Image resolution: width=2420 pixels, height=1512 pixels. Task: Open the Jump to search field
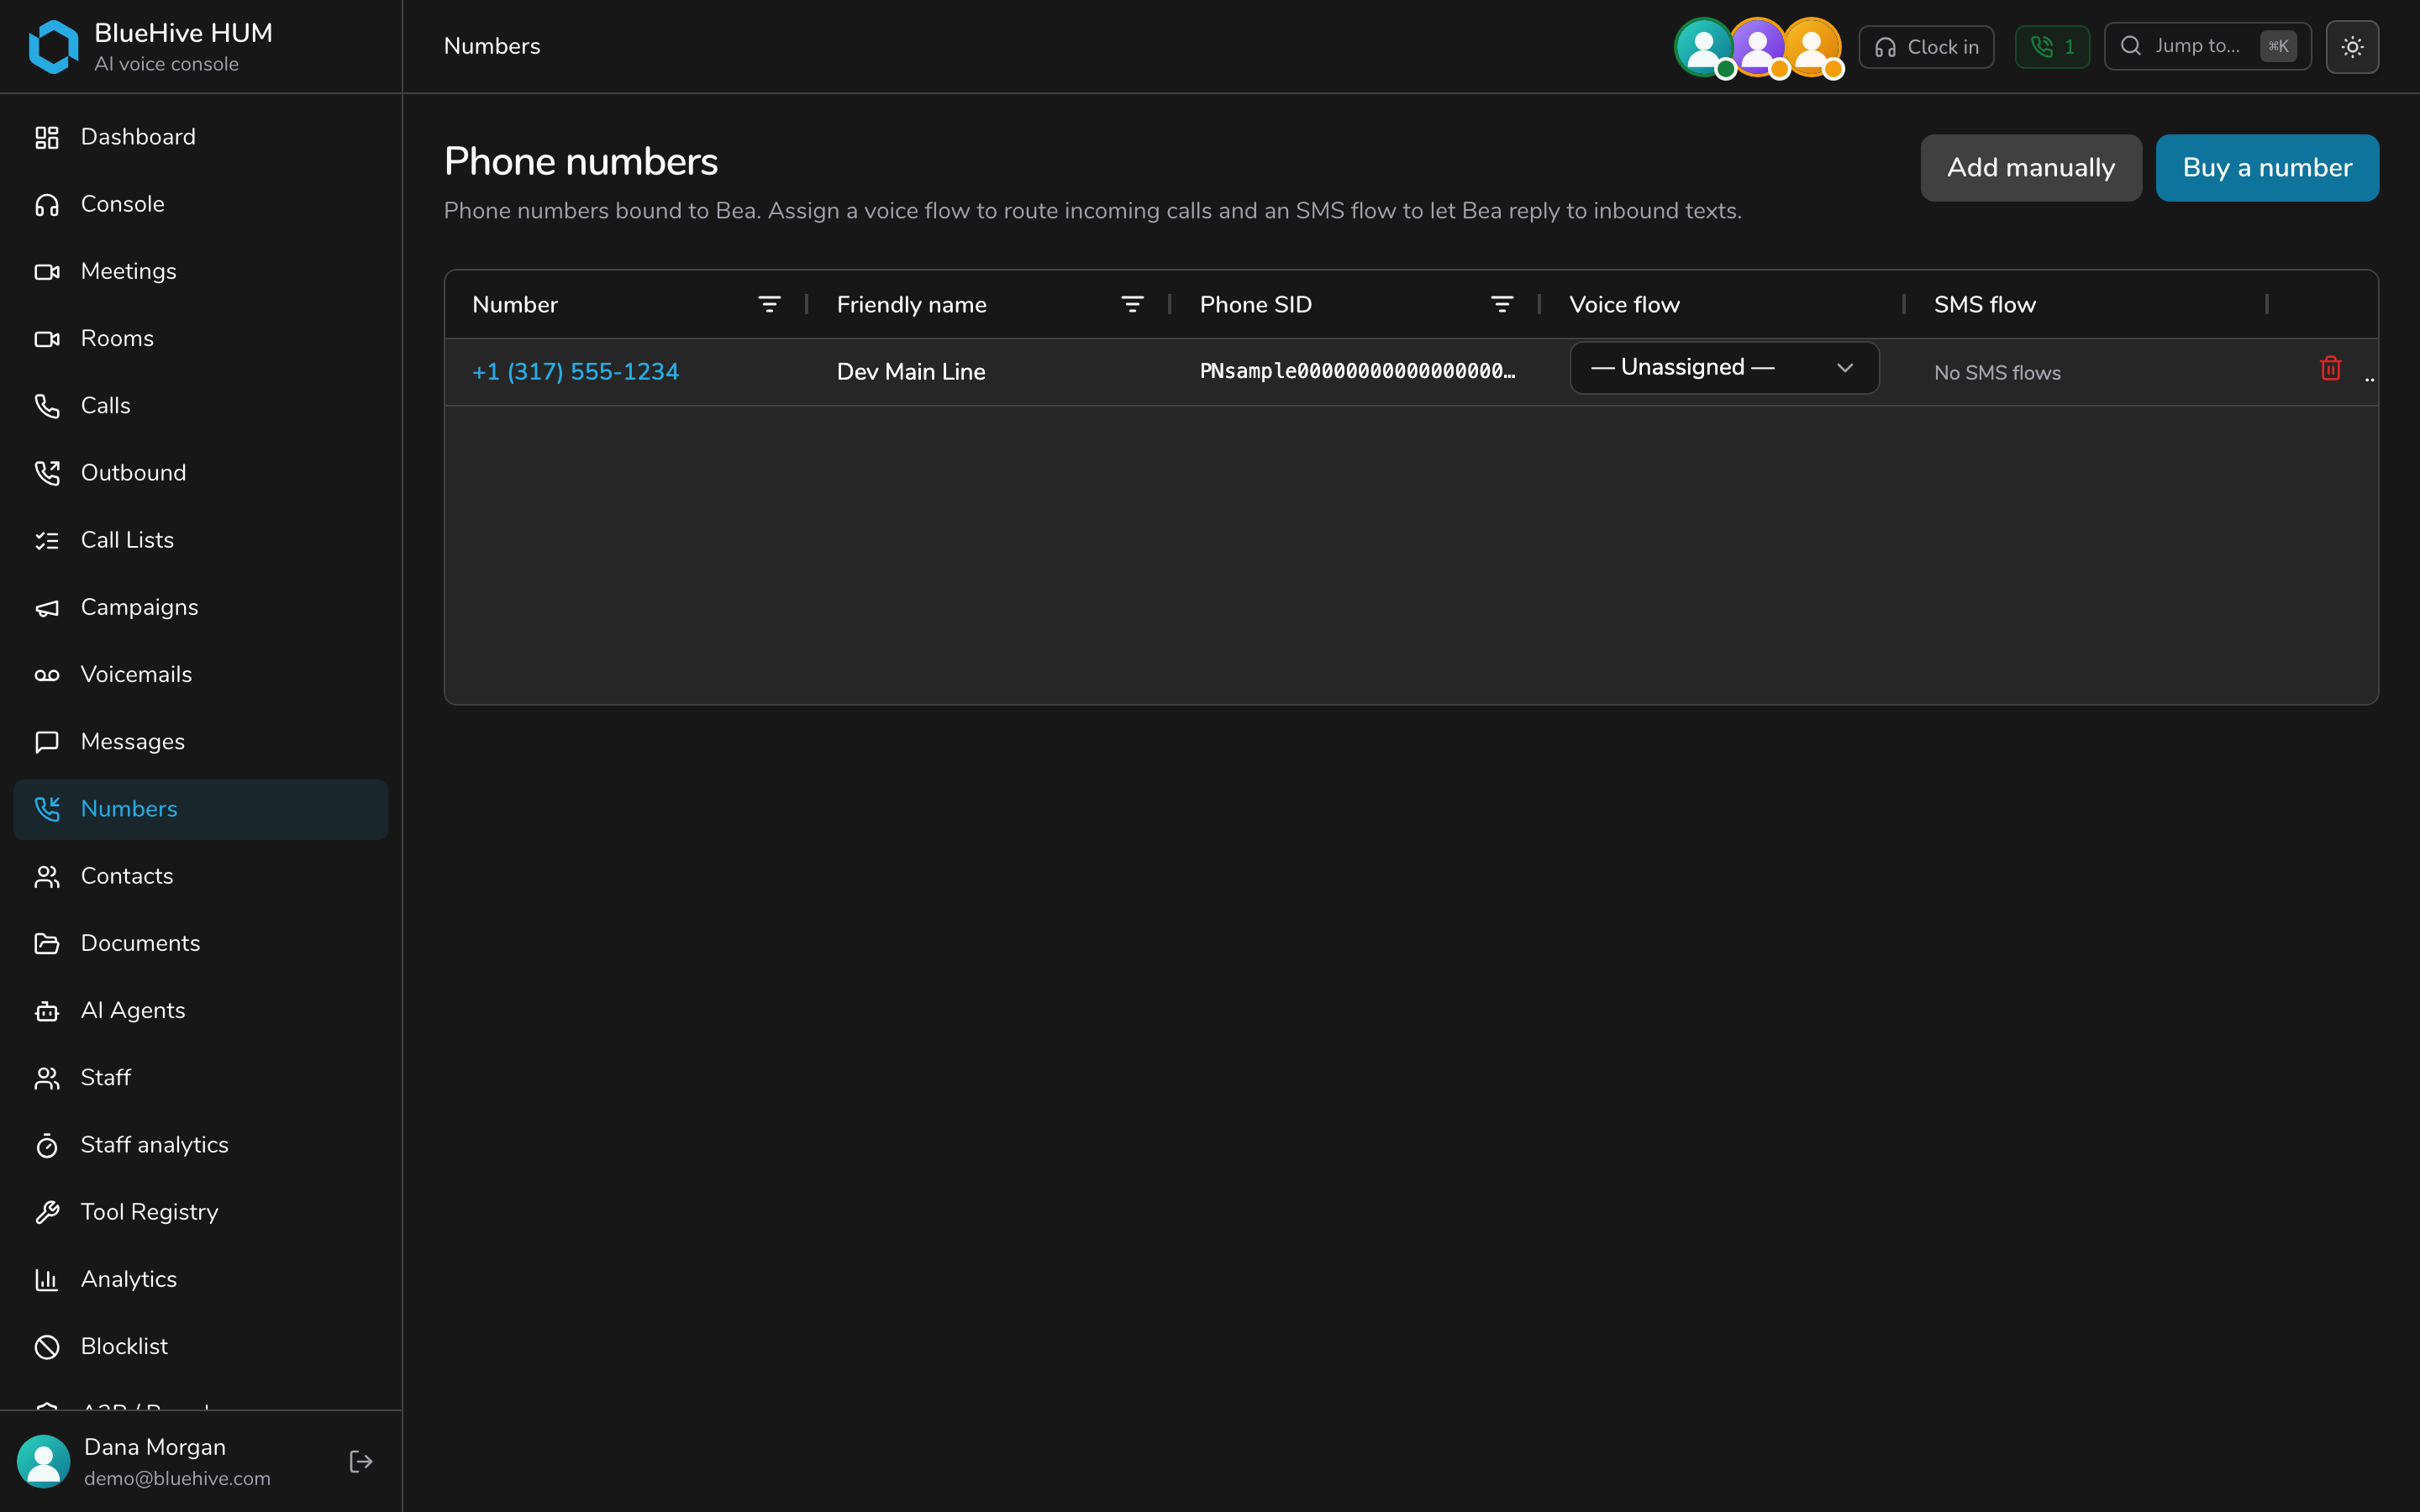[2207, 46]
